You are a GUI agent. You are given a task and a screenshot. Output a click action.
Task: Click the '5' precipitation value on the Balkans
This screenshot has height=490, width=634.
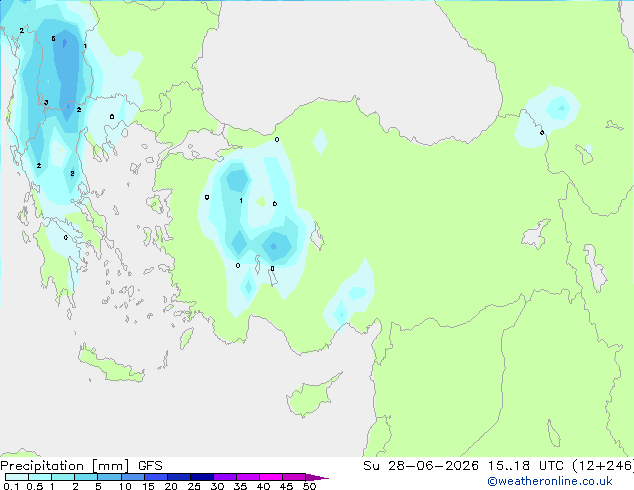click(53, 39)
